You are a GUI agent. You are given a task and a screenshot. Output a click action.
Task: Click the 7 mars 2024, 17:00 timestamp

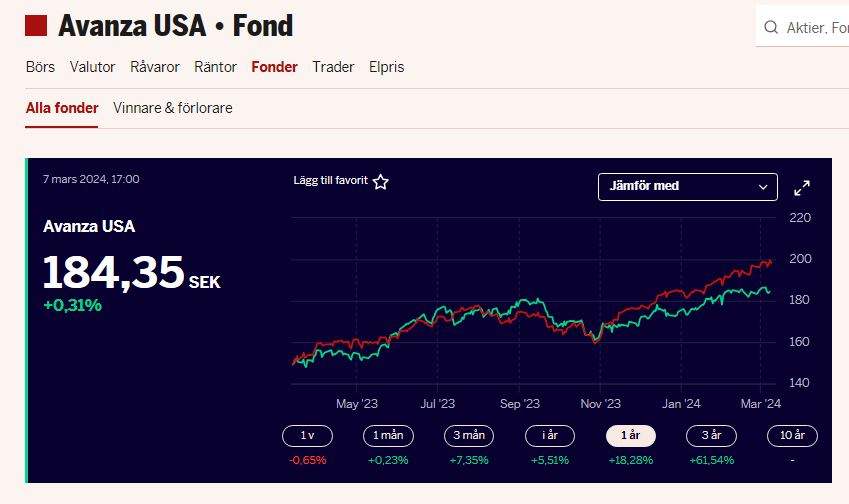(92, 179)
